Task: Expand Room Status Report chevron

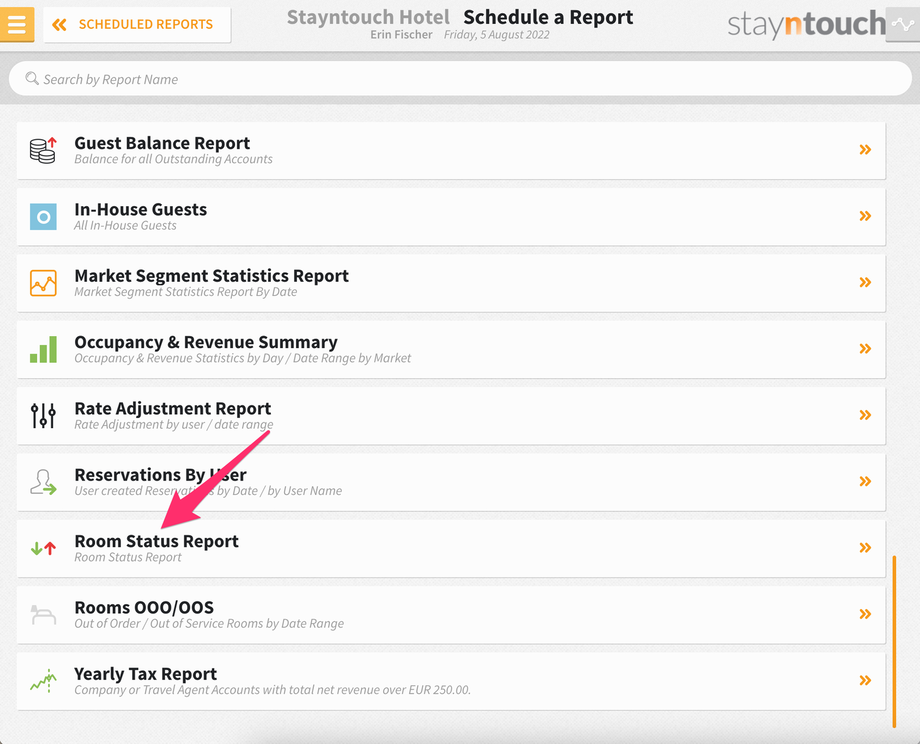Action: click(x=865, y=547)
